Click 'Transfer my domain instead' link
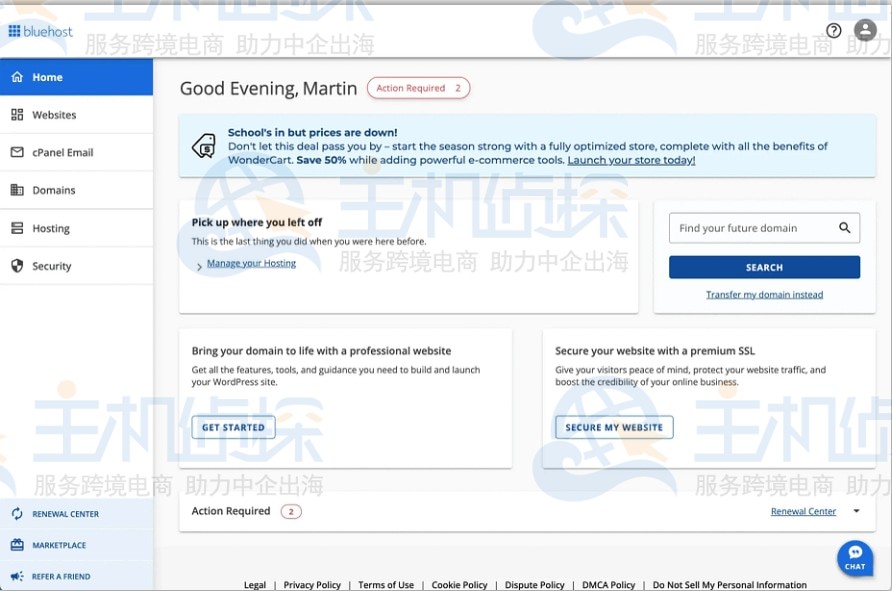This screenshot has width=892, height=591. [x=764, y=294]
